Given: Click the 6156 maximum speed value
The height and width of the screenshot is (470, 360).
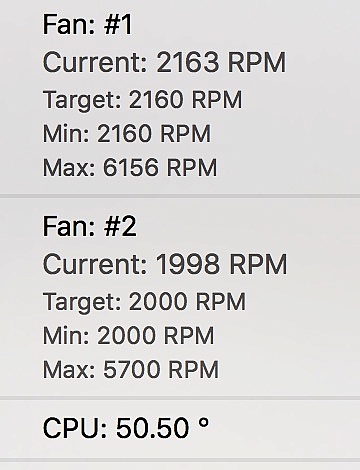Looking at the screenshot, I should [130, 167].
